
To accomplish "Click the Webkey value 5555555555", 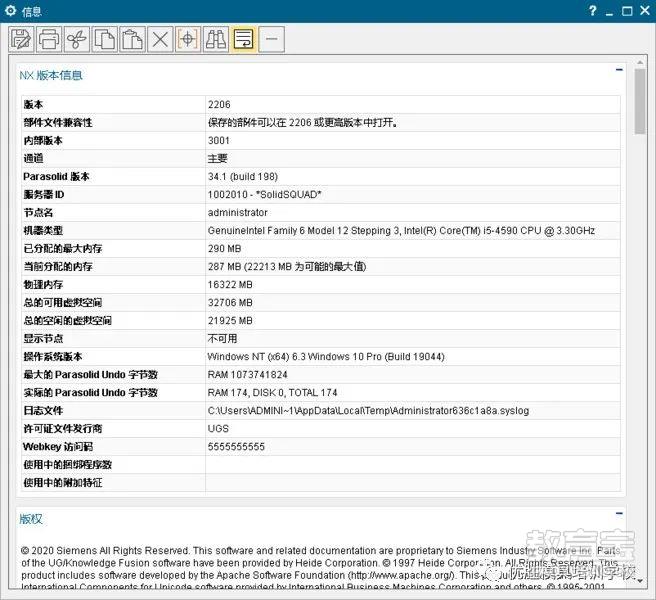I will coord(236,446).
